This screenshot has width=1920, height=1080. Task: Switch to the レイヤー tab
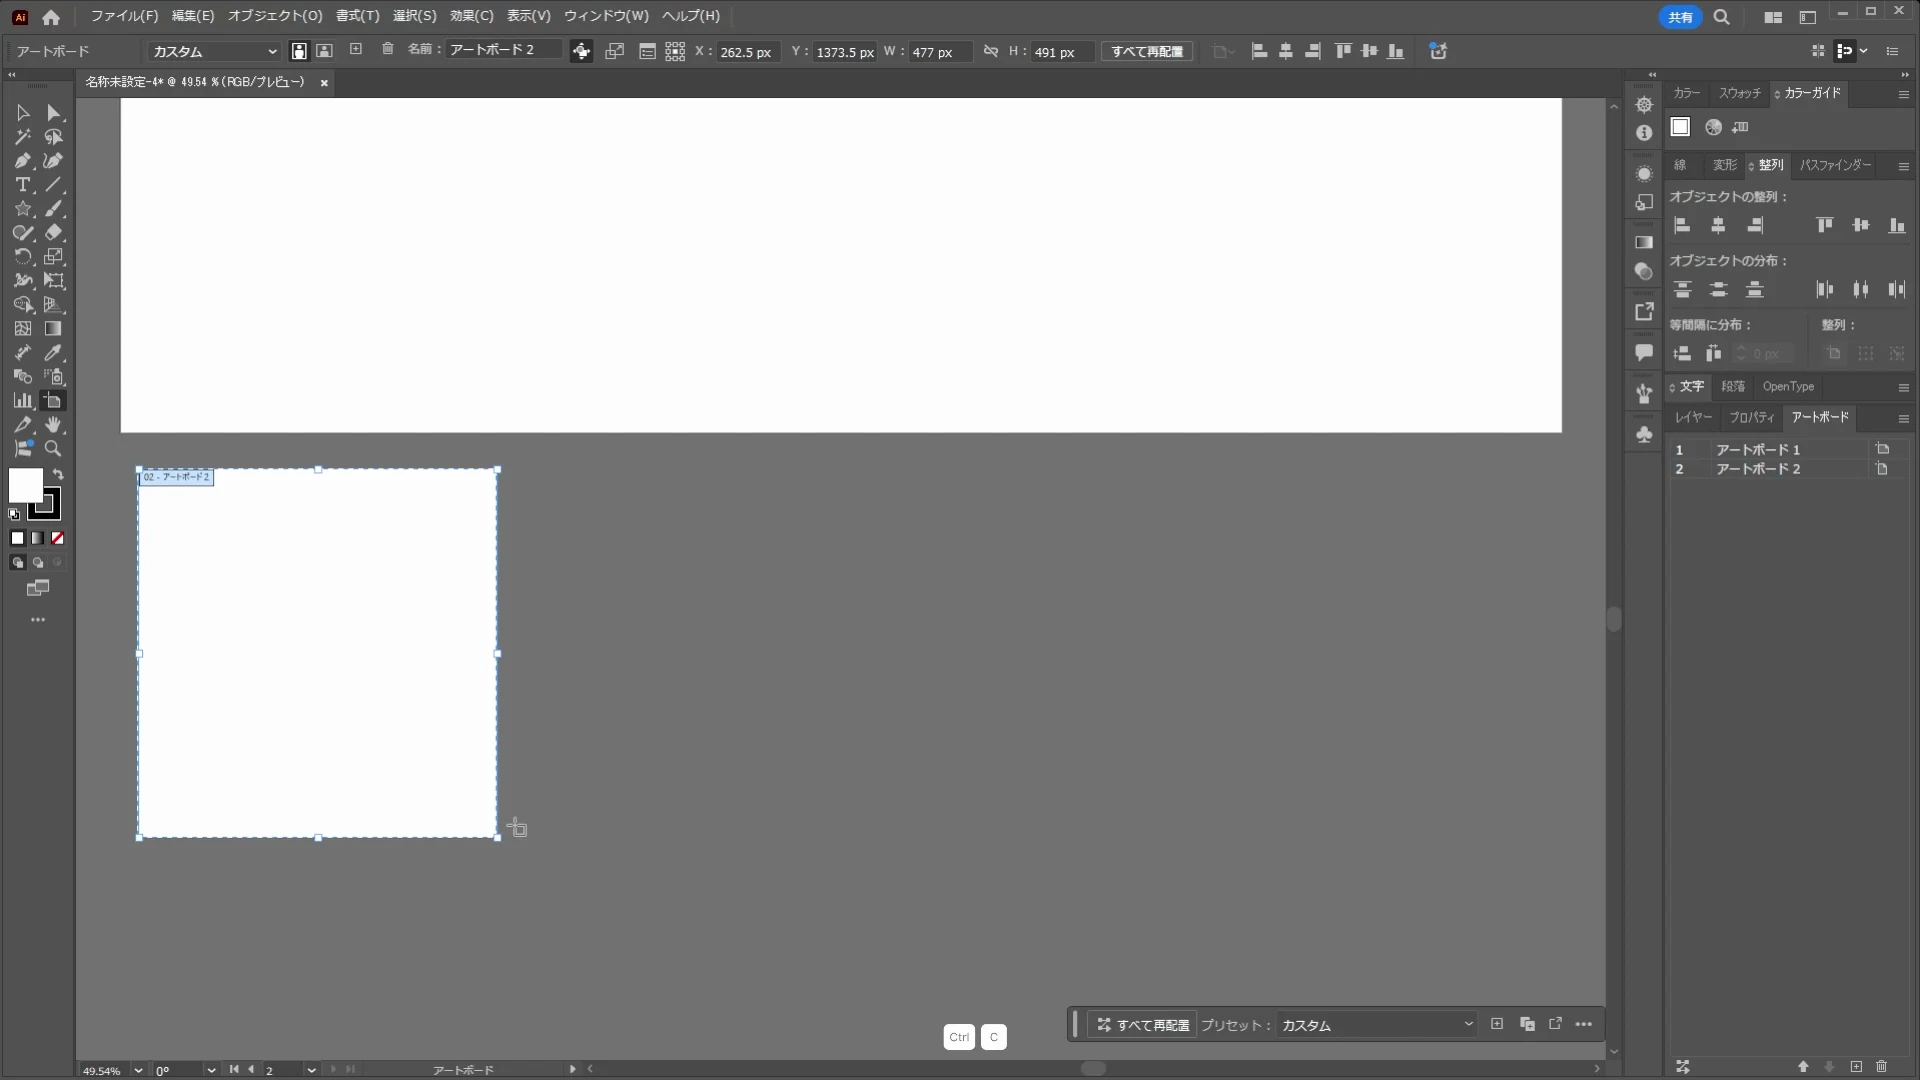coord(1693,417)
